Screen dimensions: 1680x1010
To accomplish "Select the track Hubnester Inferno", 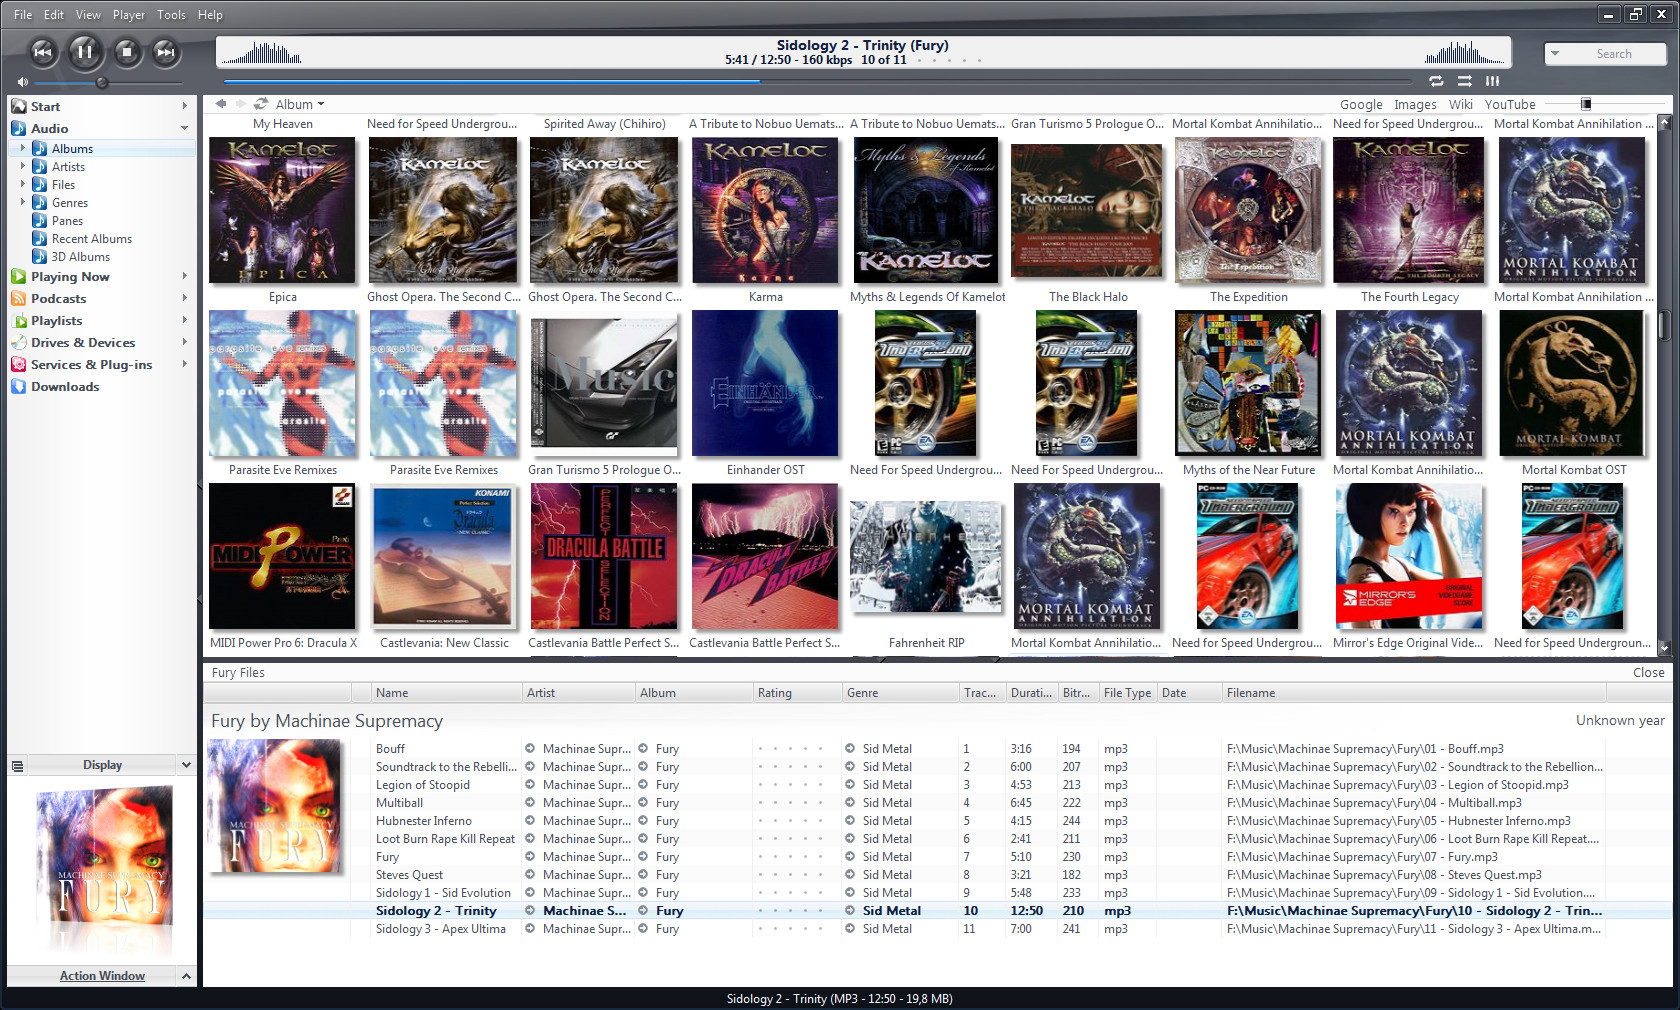I will pos(424,821).
